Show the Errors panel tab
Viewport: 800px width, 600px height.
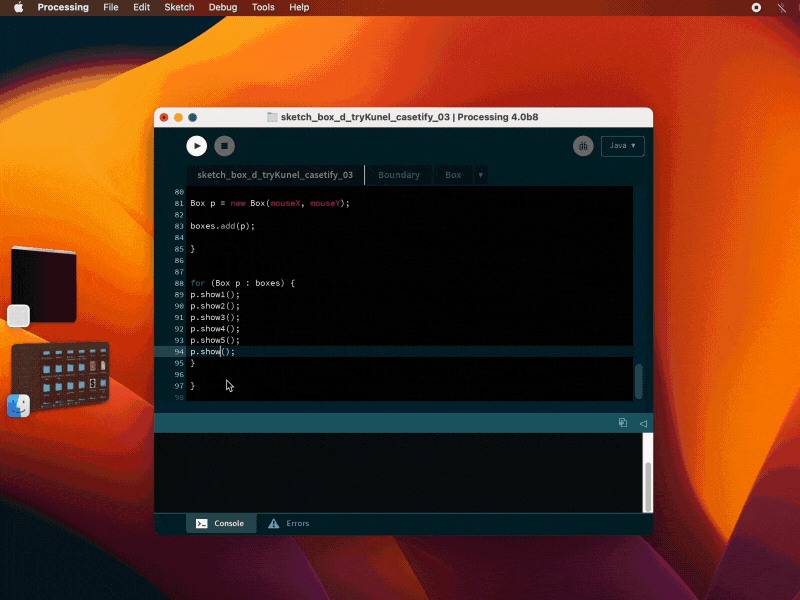pos(288,523)
